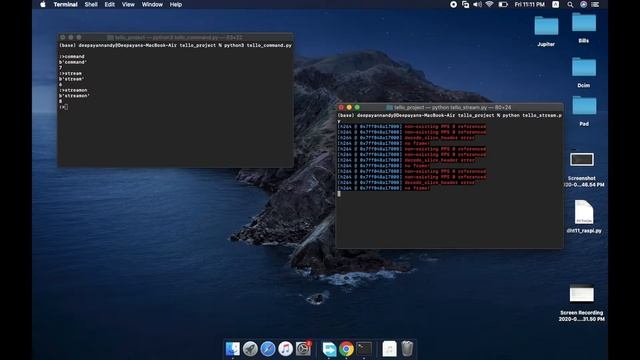Image resolution: width=640 pixels, height=360 pixels.
Task: Select the Screen Recording file thumbnail on desktop
Action: pos(582,293)
